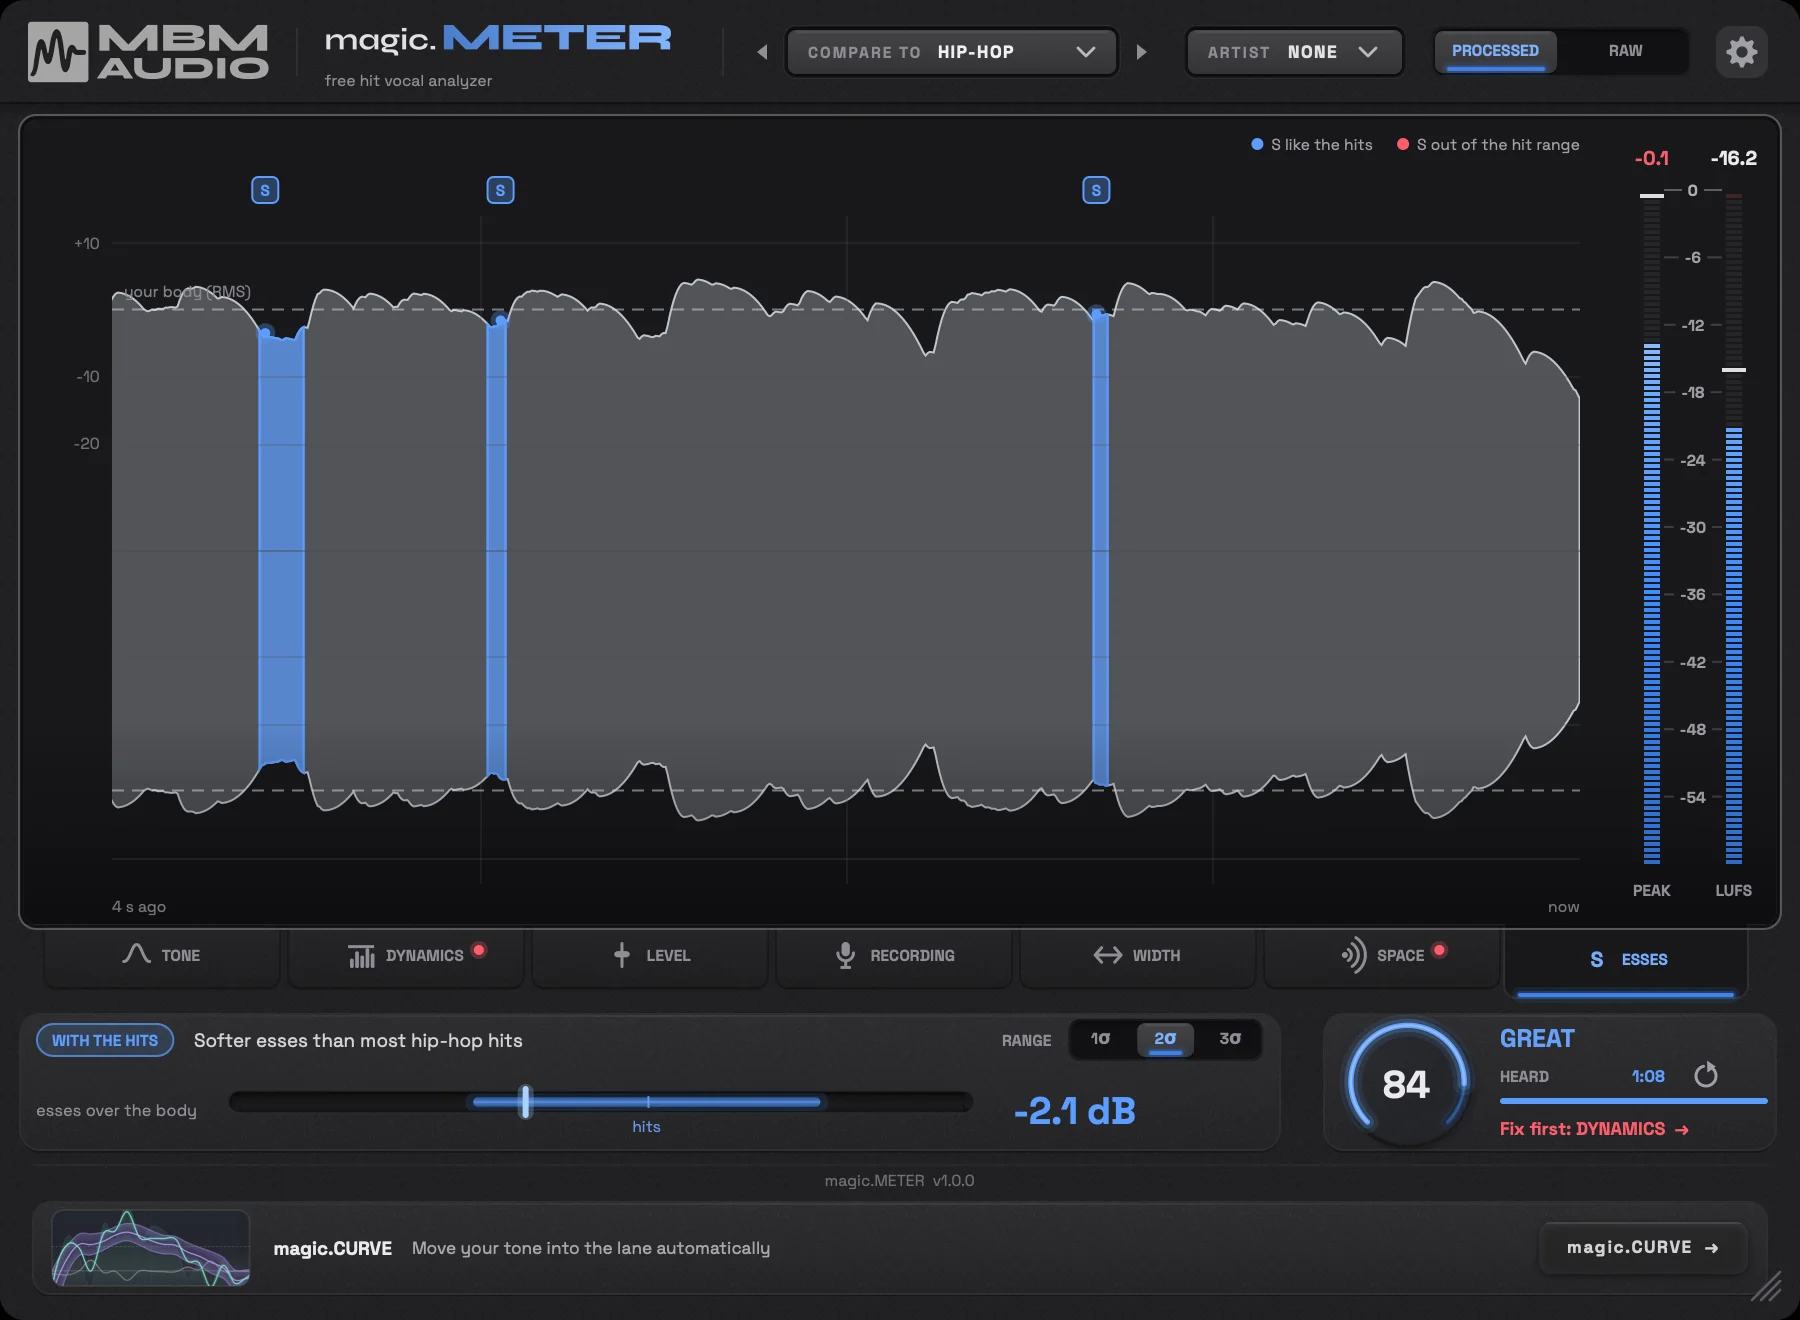
Task: Click the Level plus icon
Action: 622,955
